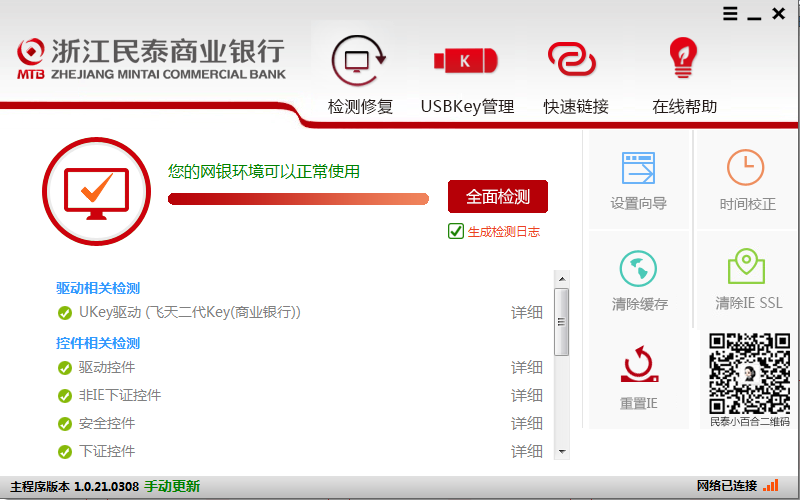
Task: Click the 清除缓存 globe icon
Action: [x=638, y=268]
